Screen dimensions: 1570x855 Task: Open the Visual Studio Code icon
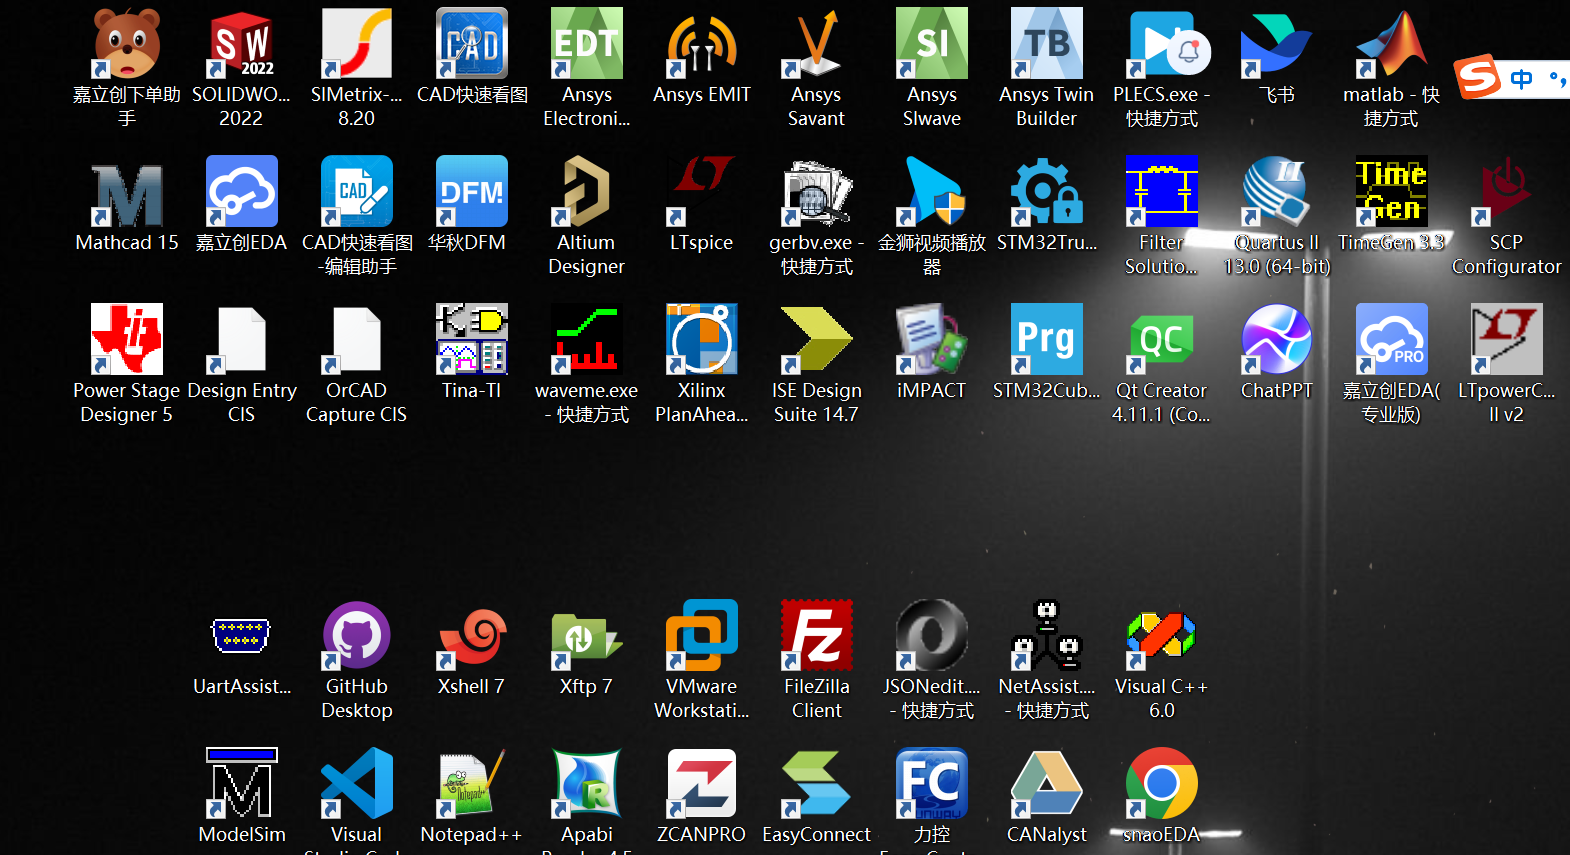coord(356,784)
